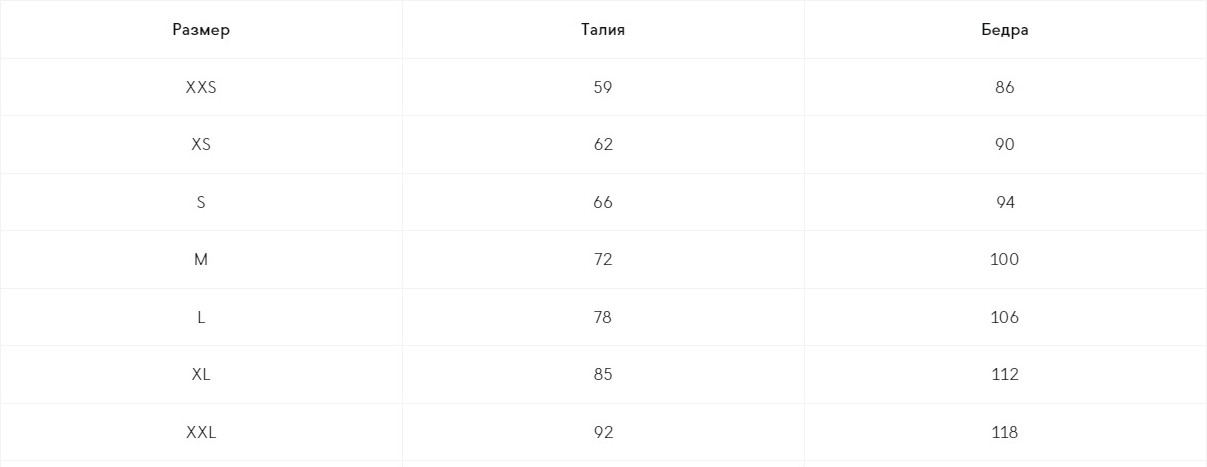Screen dimensions: 1207x467
Task: Click hips value 86
Action: [1005, 87]
